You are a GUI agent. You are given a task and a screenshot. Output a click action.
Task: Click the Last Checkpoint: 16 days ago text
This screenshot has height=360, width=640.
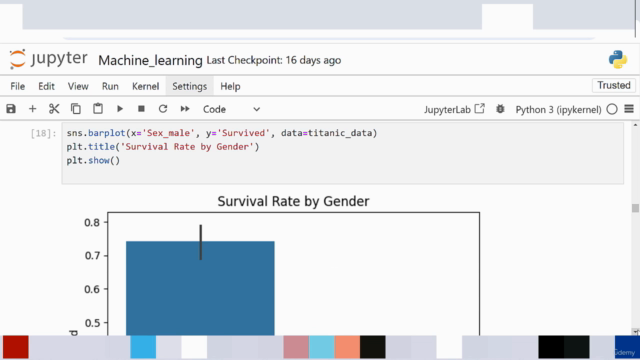tap(273, 60)
